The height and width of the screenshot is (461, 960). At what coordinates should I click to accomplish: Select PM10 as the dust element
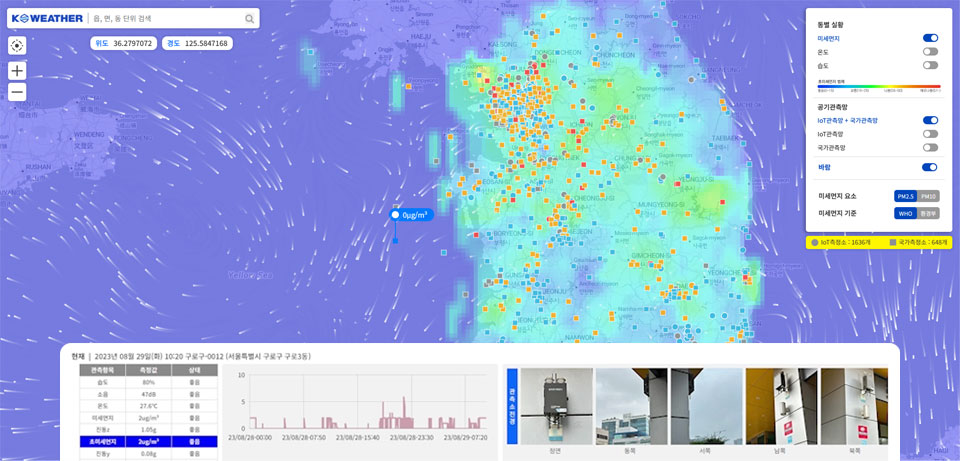928,196
